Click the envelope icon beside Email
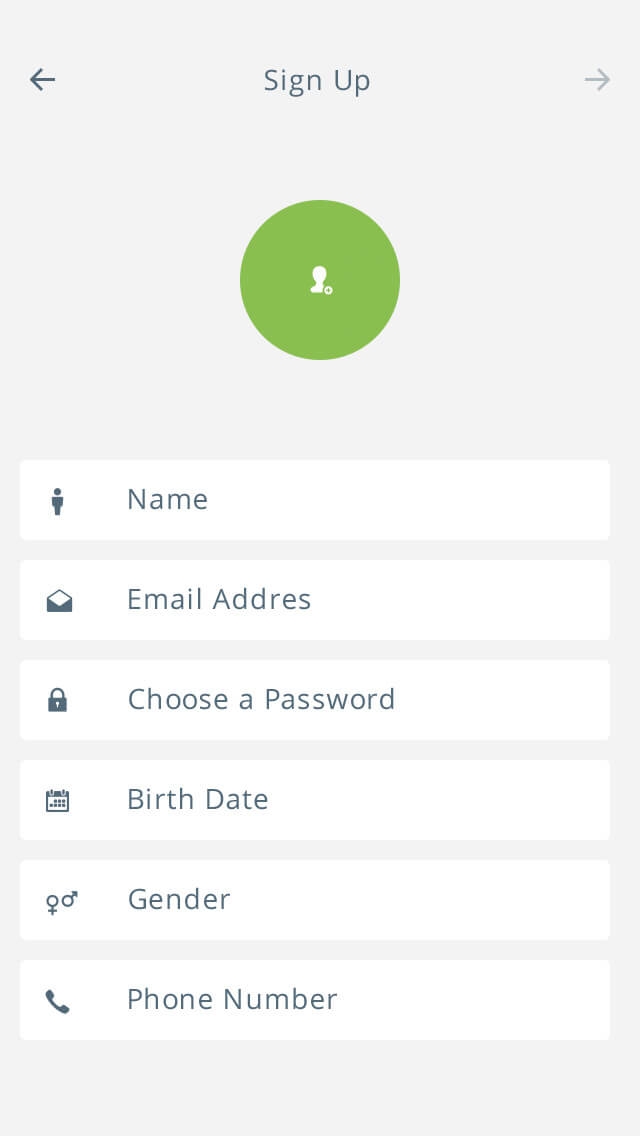640x1136 pixels. [x=59, y=601]
